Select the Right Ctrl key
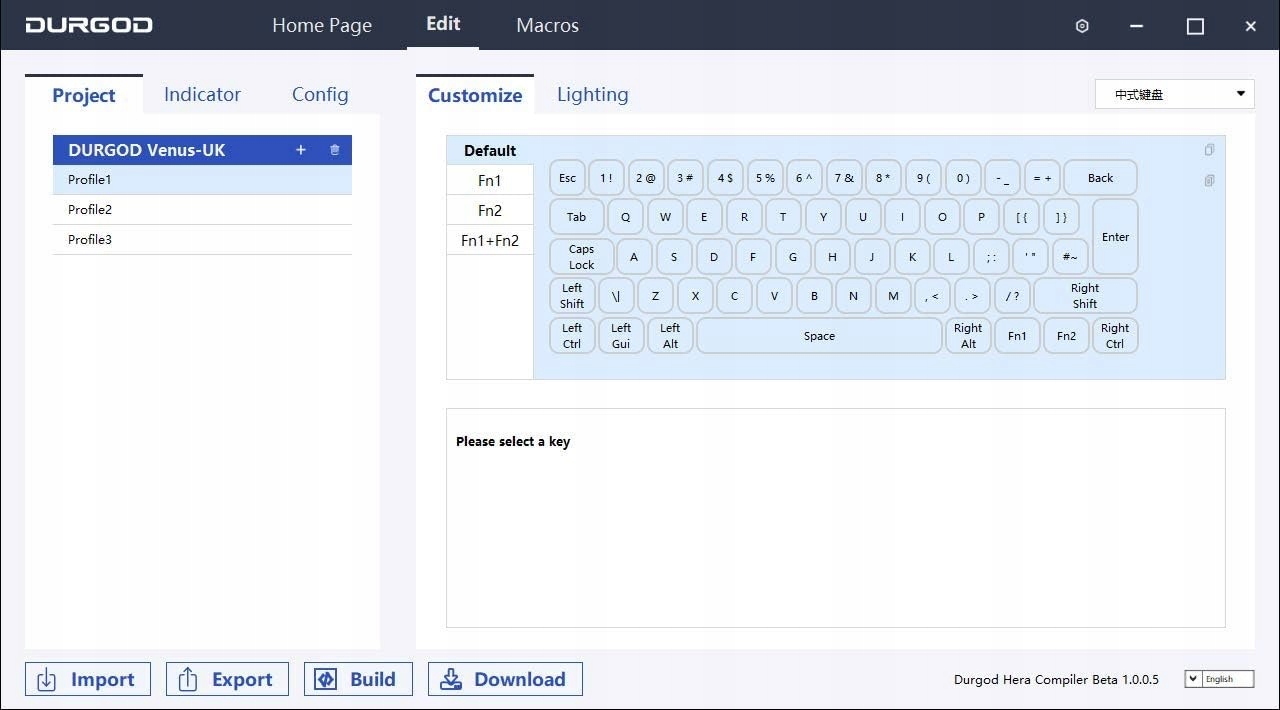The height and width of the screenshot is (710, 1280). coord(1115,336)
